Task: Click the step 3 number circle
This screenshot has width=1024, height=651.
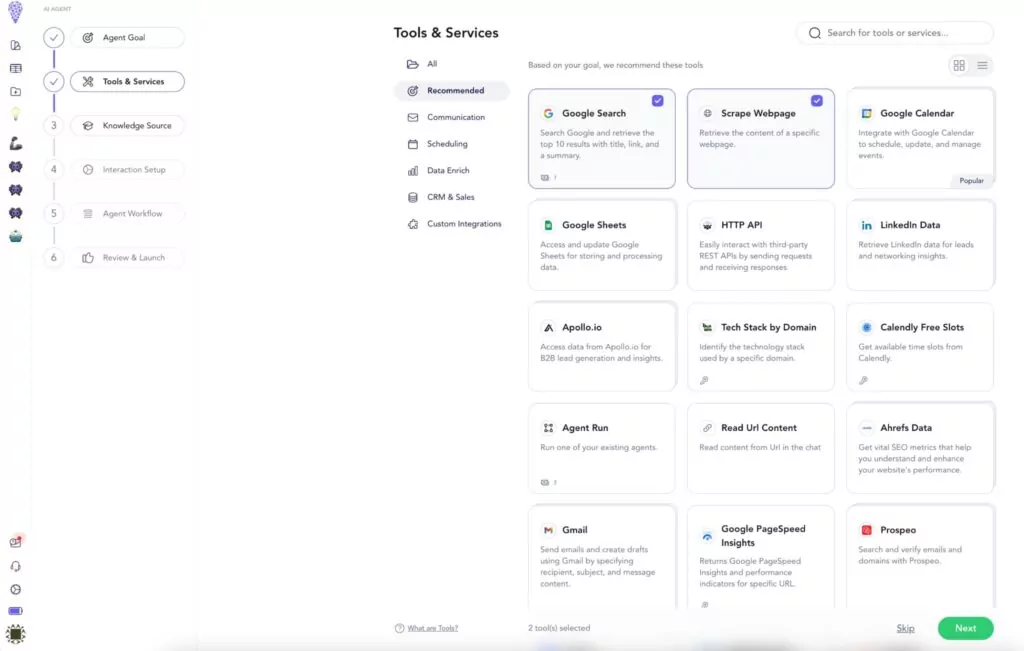Action: coord(54,125)
